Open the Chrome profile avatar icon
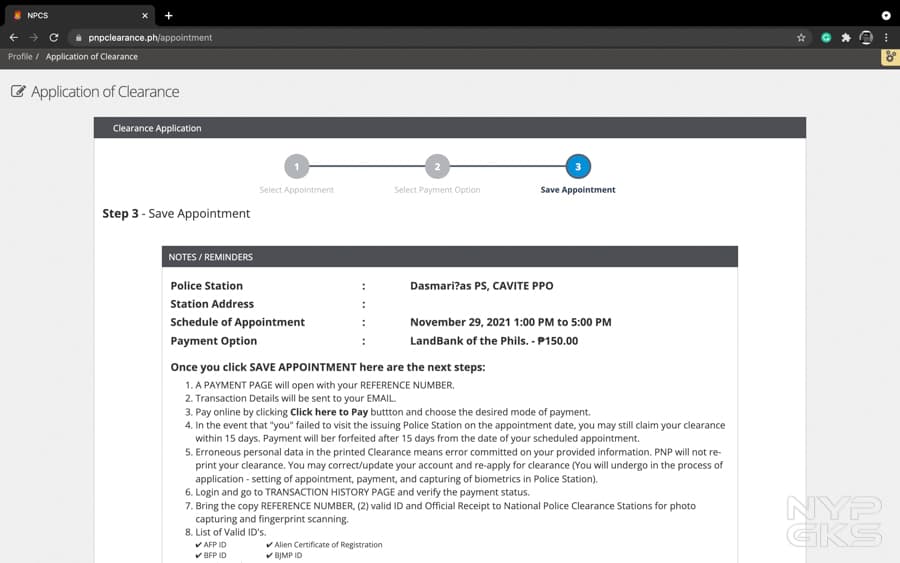The height and width of the screenshot is (563, 900). point(866,37)
